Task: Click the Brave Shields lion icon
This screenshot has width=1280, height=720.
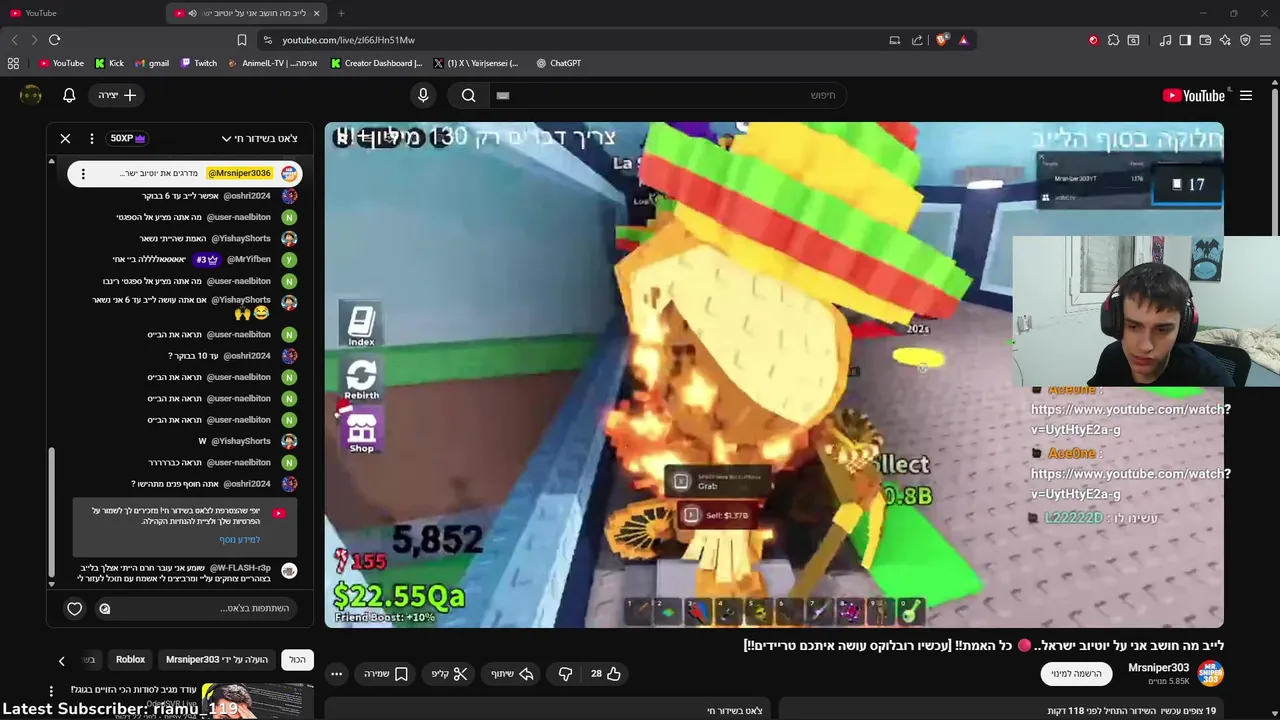Action: pos(942,40)
